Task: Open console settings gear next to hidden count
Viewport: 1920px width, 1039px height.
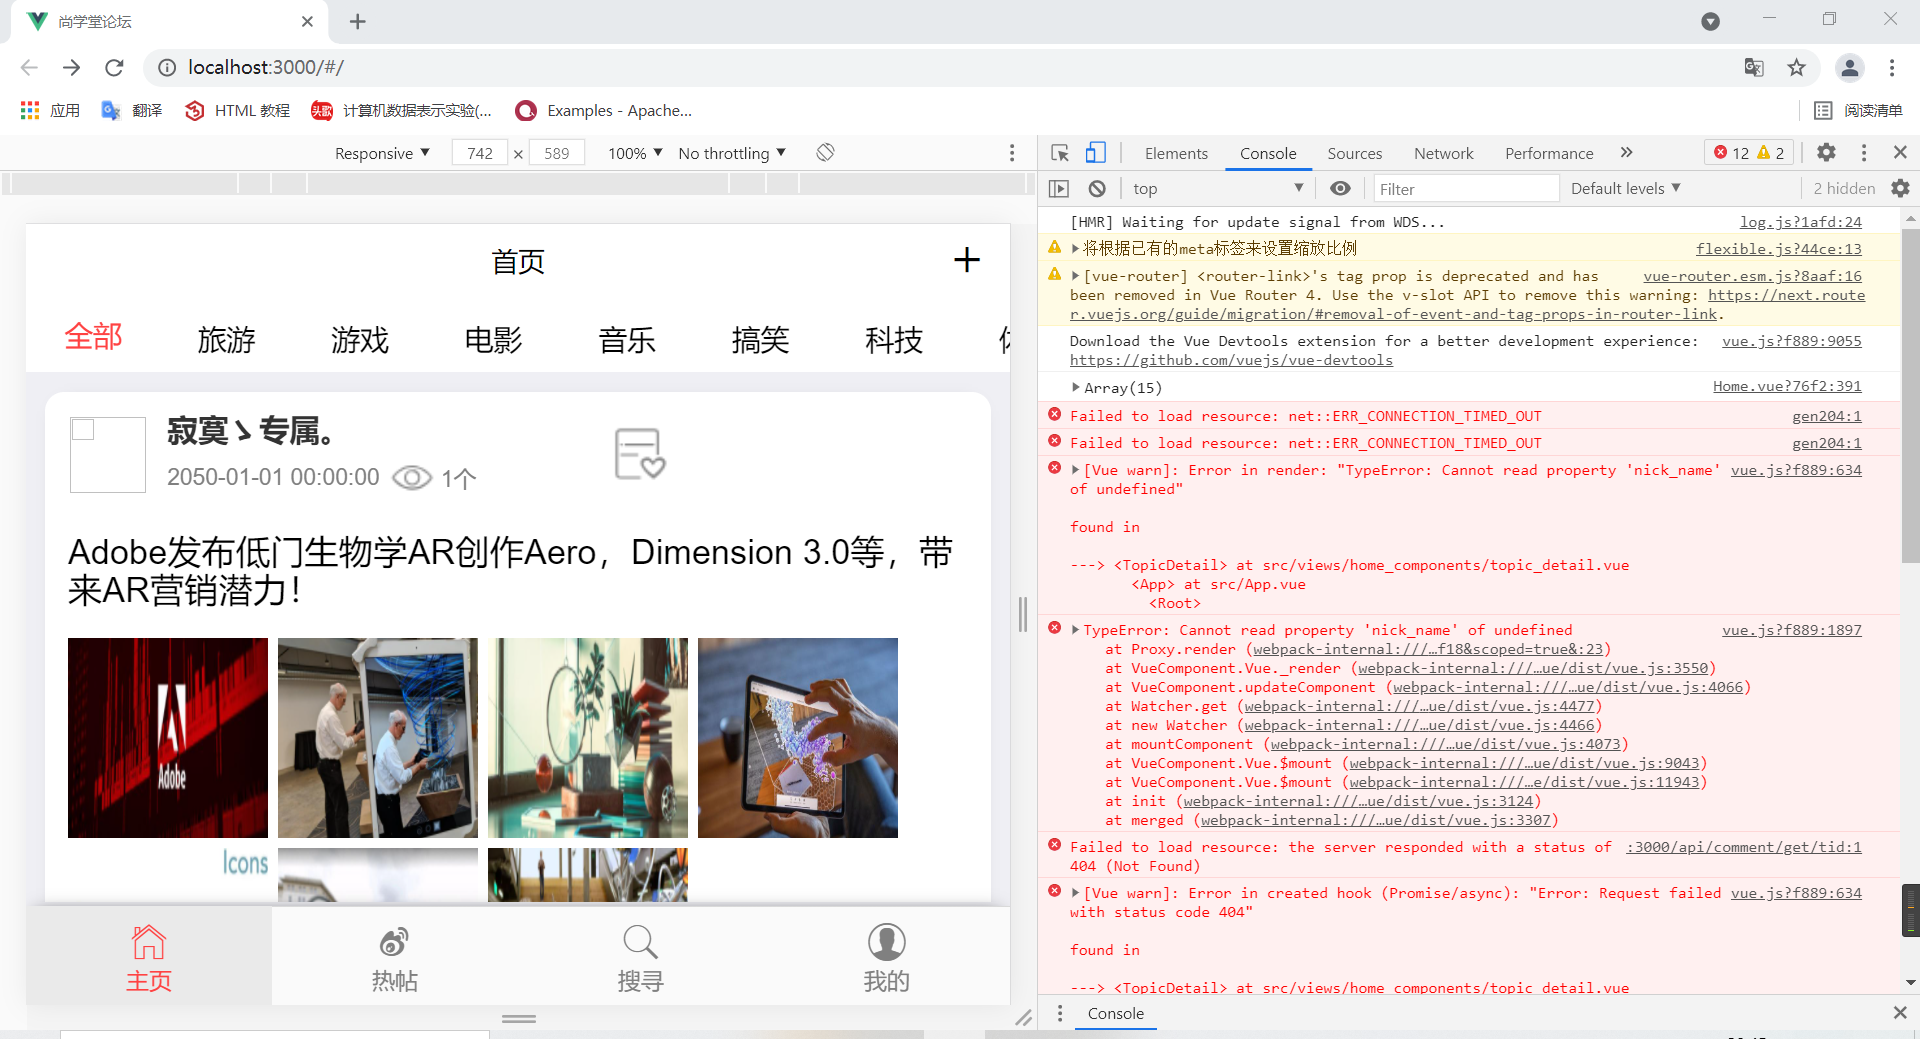Action: pos(1900,188)
